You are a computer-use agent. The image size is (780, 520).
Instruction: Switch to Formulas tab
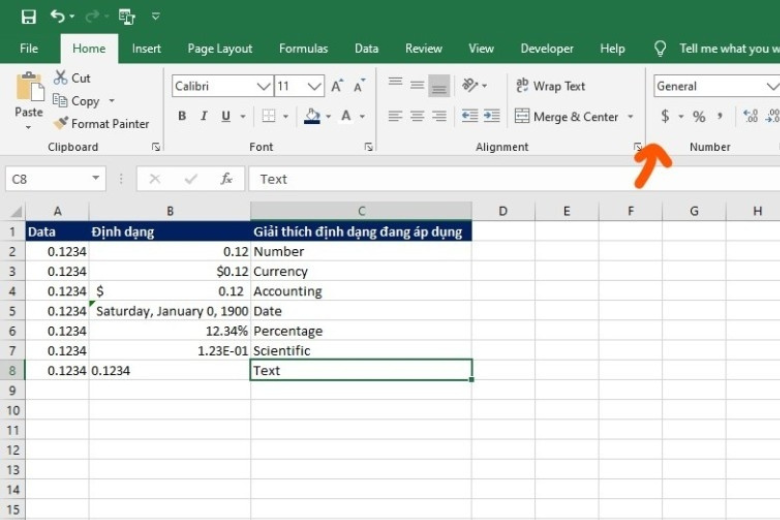303,49
